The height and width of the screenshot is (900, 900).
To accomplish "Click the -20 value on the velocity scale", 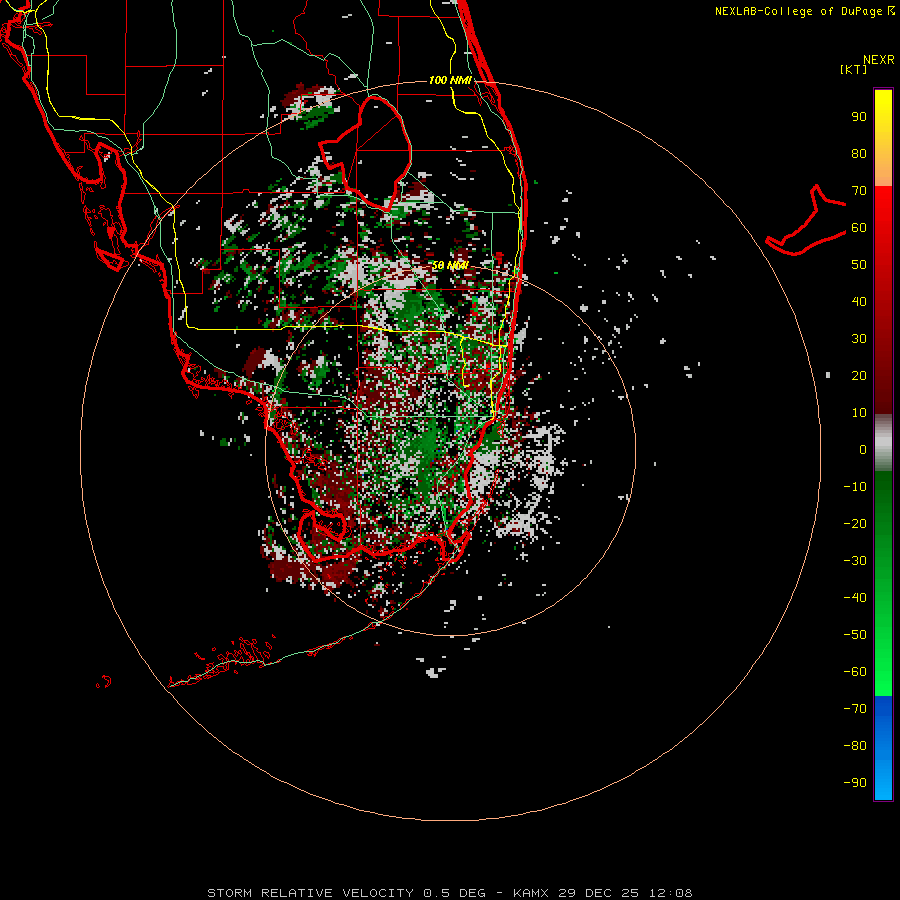I will pyautogui.click(x=855, y=524).
